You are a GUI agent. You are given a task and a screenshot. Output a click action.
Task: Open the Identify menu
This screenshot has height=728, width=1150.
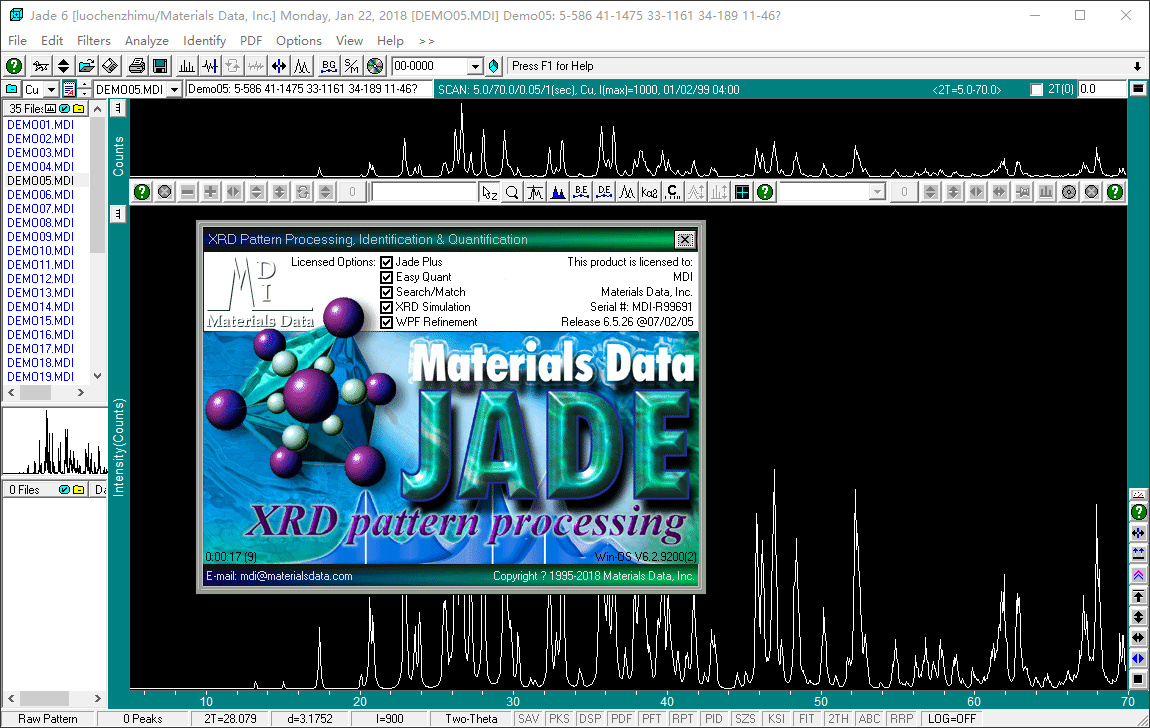click(205, 41)
